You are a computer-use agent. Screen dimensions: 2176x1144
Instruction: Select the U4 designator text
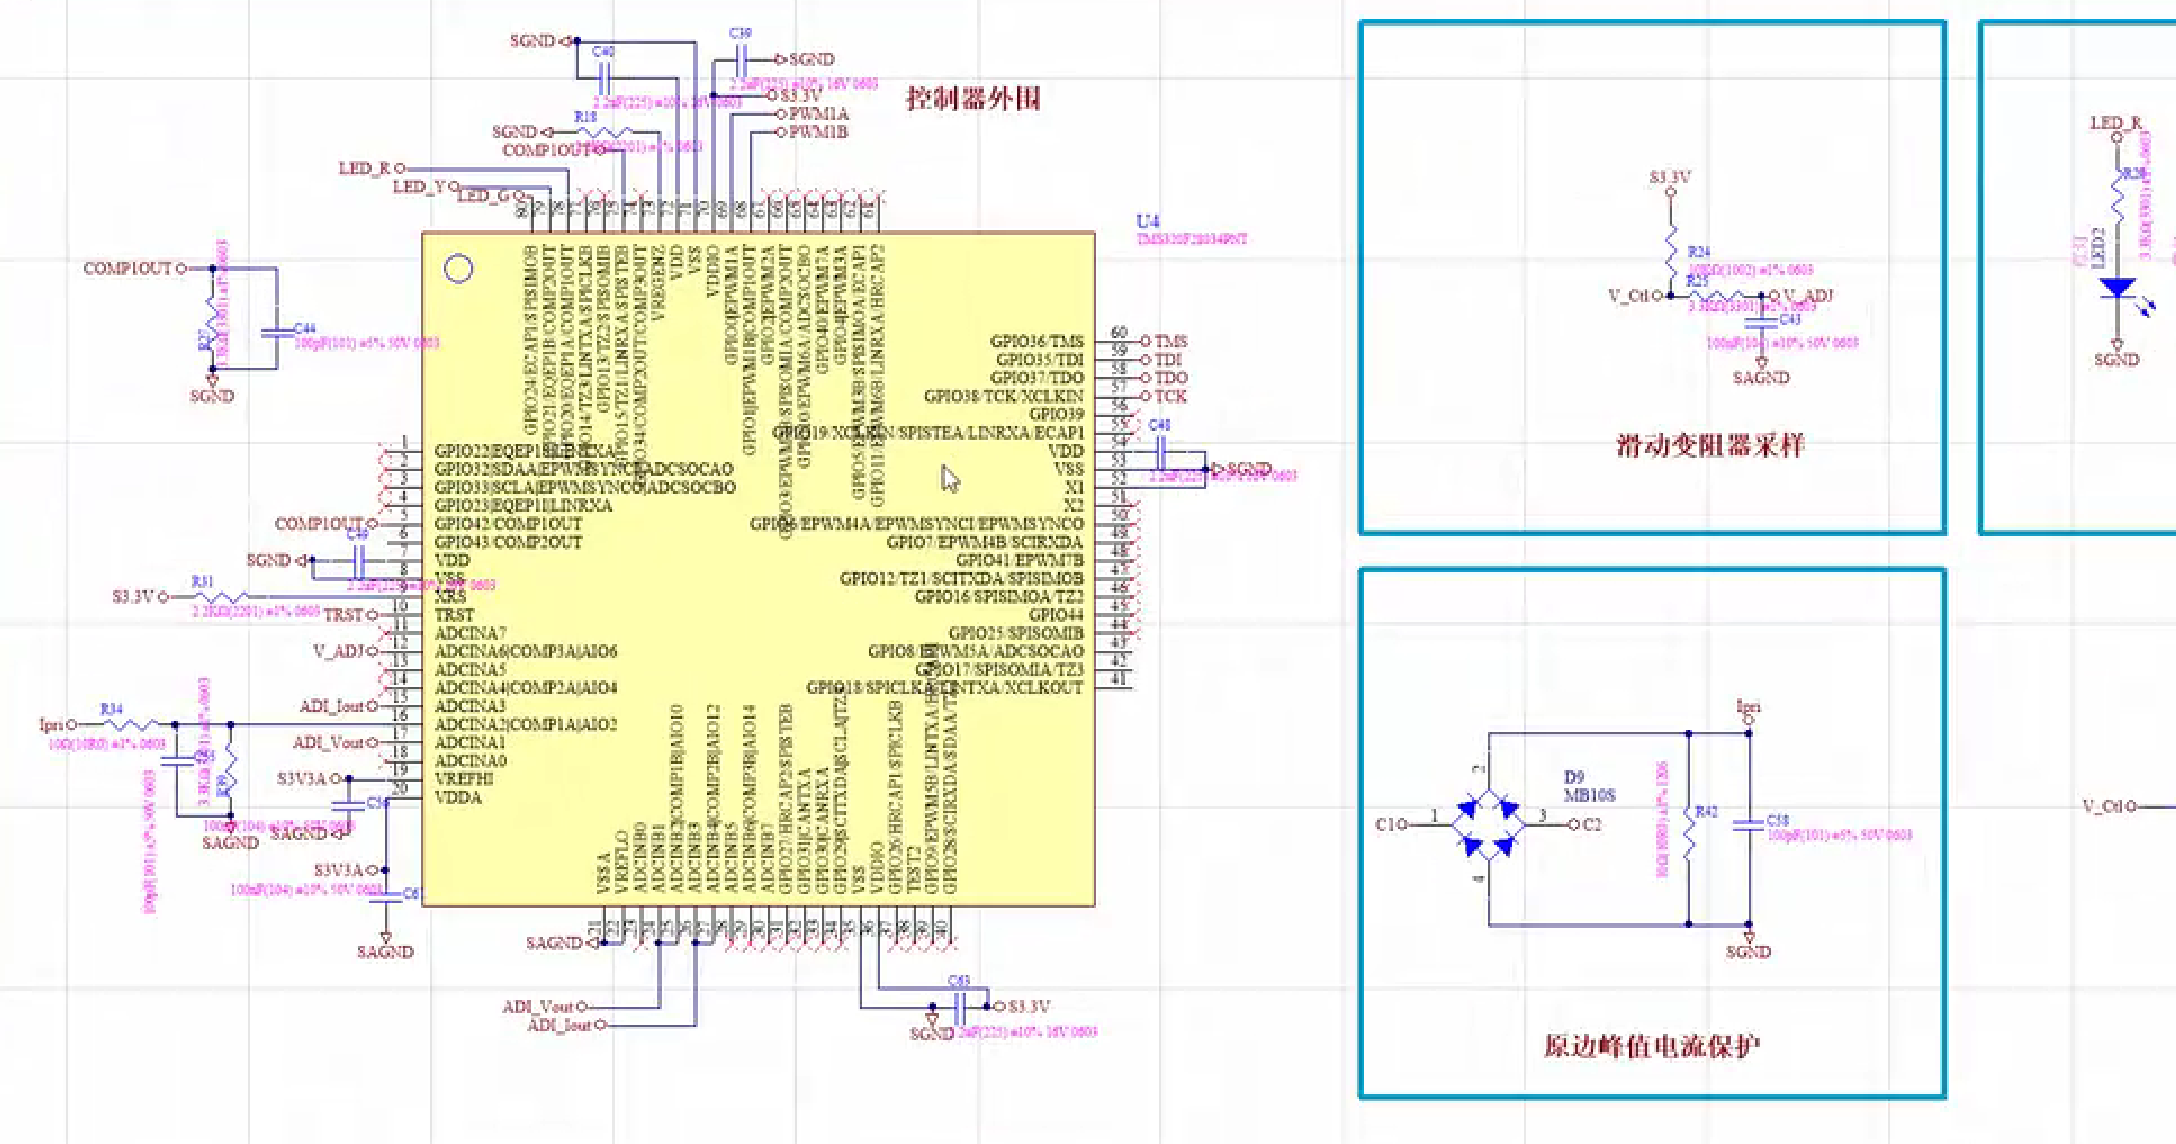(x=1148, y=221)
